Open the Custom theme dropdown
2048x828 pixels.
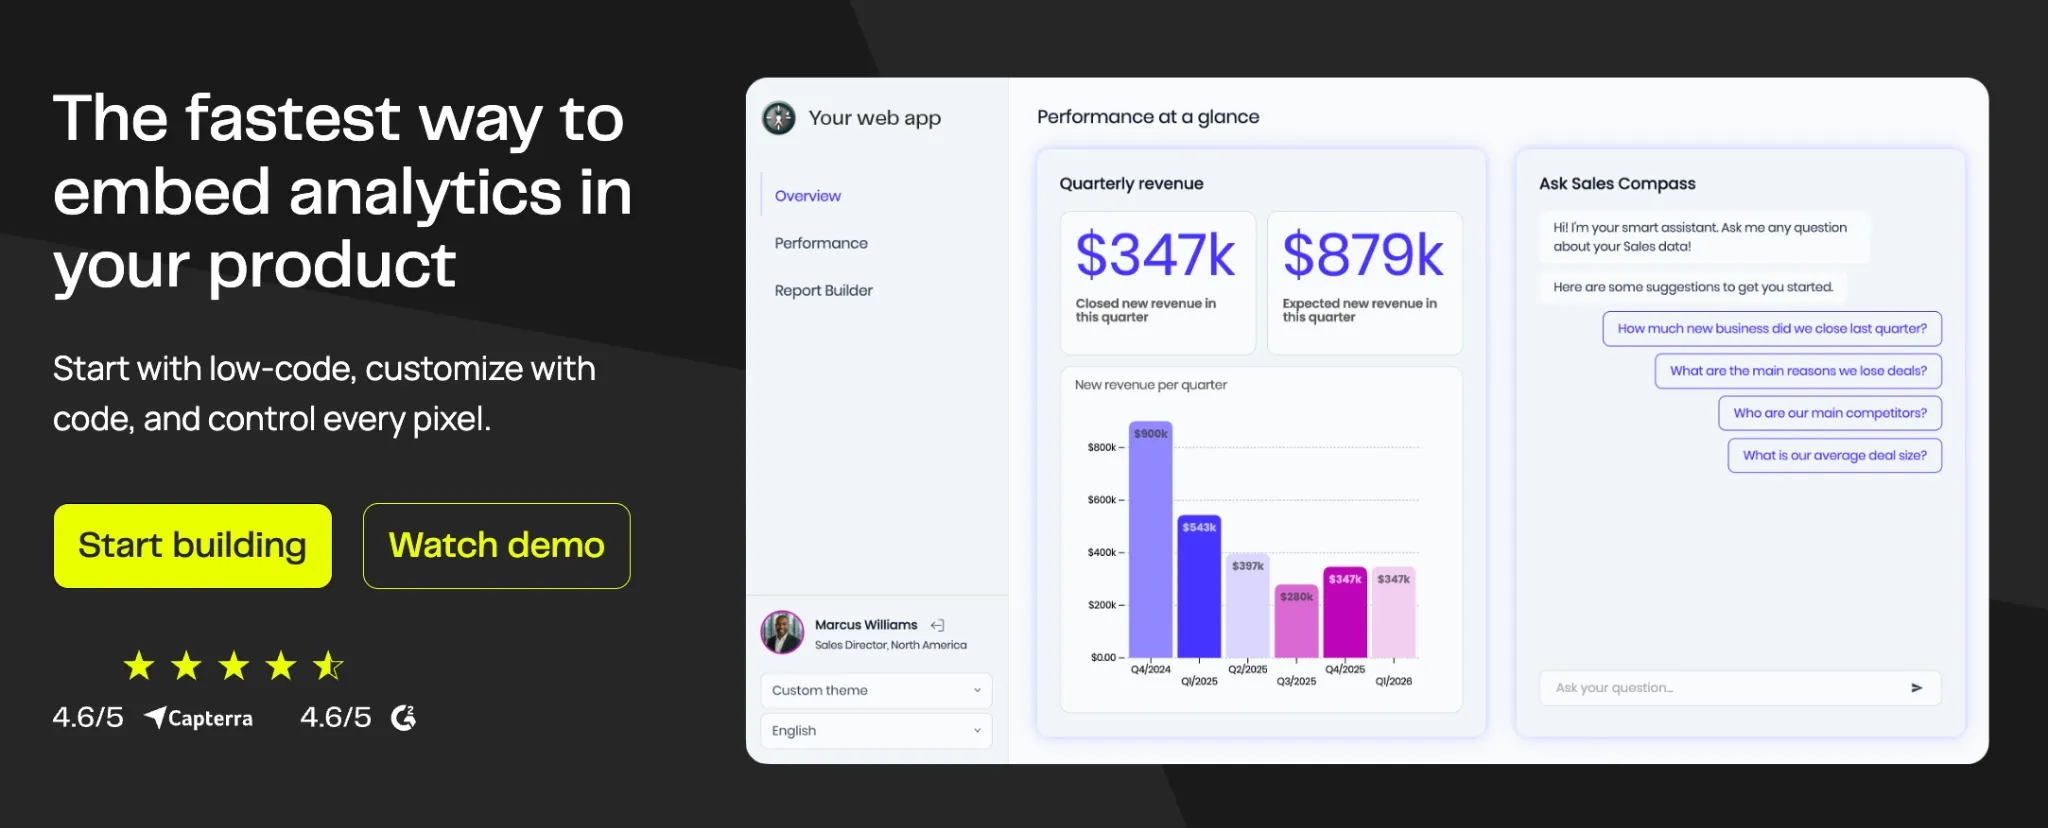coord(876,690)
